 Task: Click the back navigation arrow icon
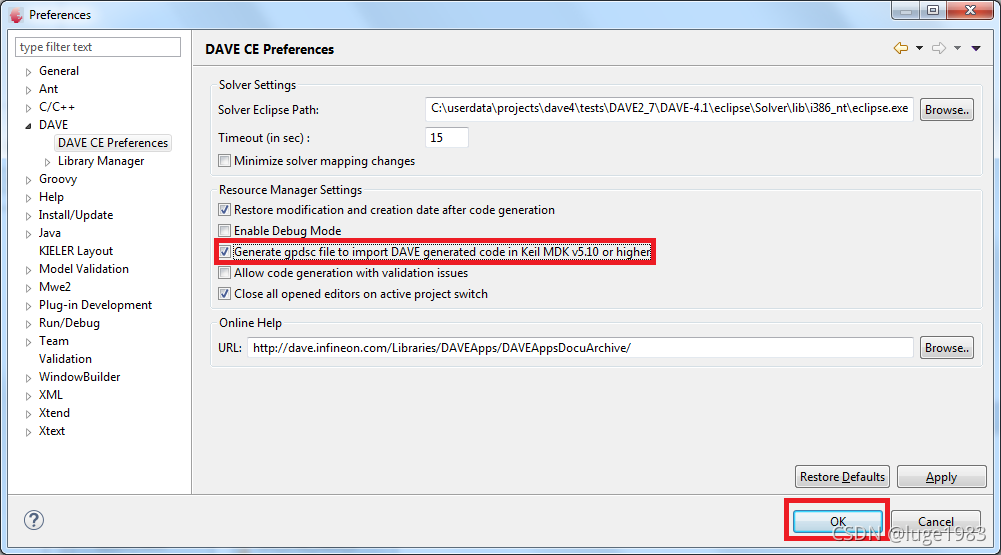901,48
